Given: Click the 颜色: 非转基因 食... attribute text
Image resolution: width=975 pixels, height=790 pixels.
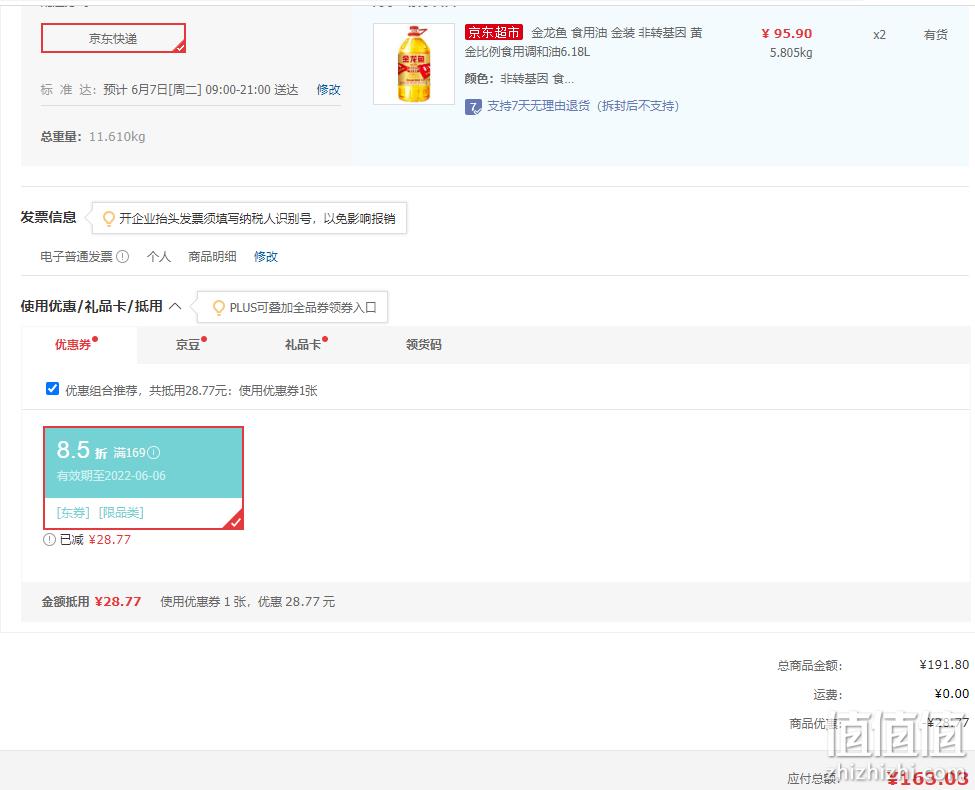Looking at the screenshot, I should point(519,78).
